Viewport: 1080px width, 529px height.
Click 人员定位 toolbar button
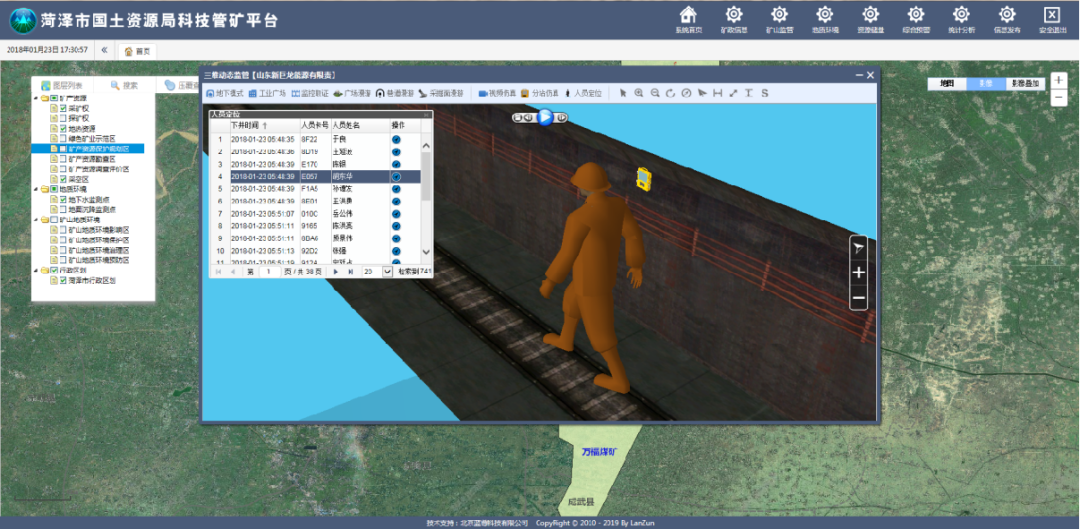pyautogui.click(x=583, y=93)
